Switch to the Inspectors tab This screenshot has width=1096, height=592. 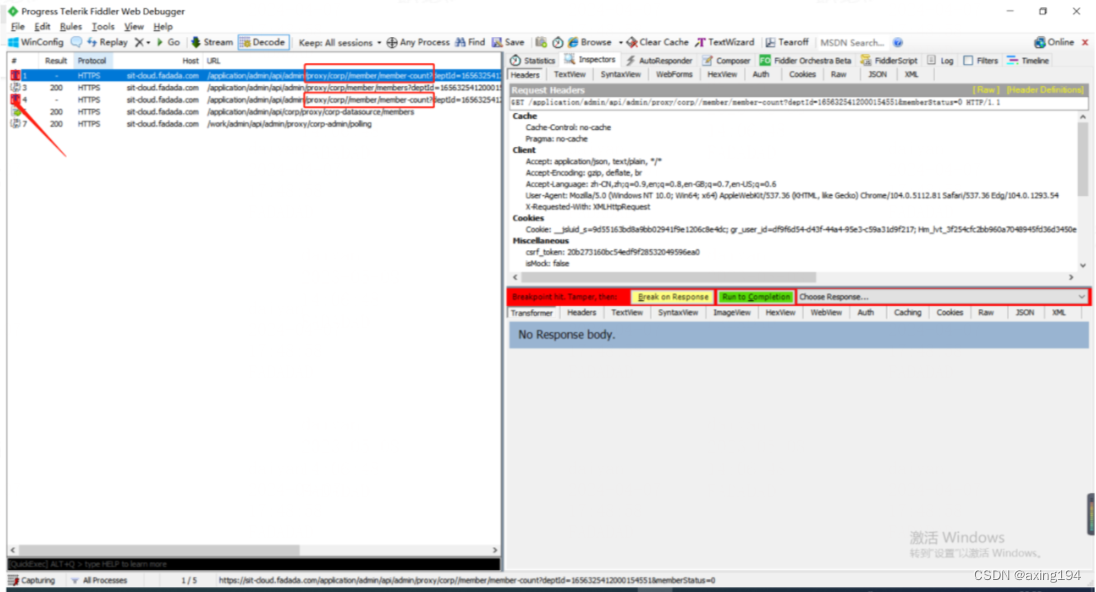pos(590,60)
